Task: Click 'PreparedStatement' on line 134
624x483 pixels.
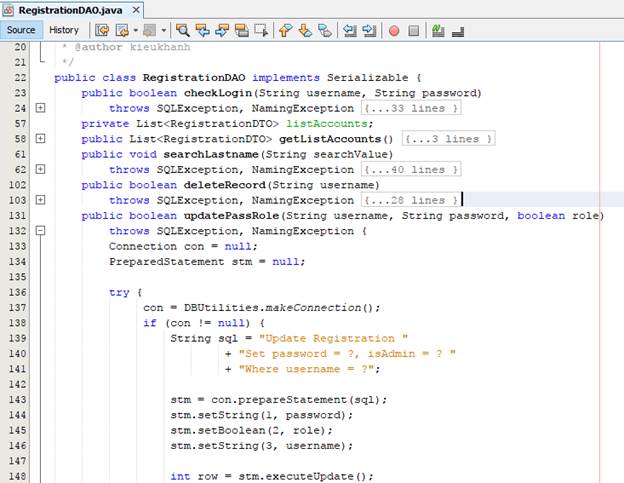Action: pyautogui.click(x=167, y=262)
